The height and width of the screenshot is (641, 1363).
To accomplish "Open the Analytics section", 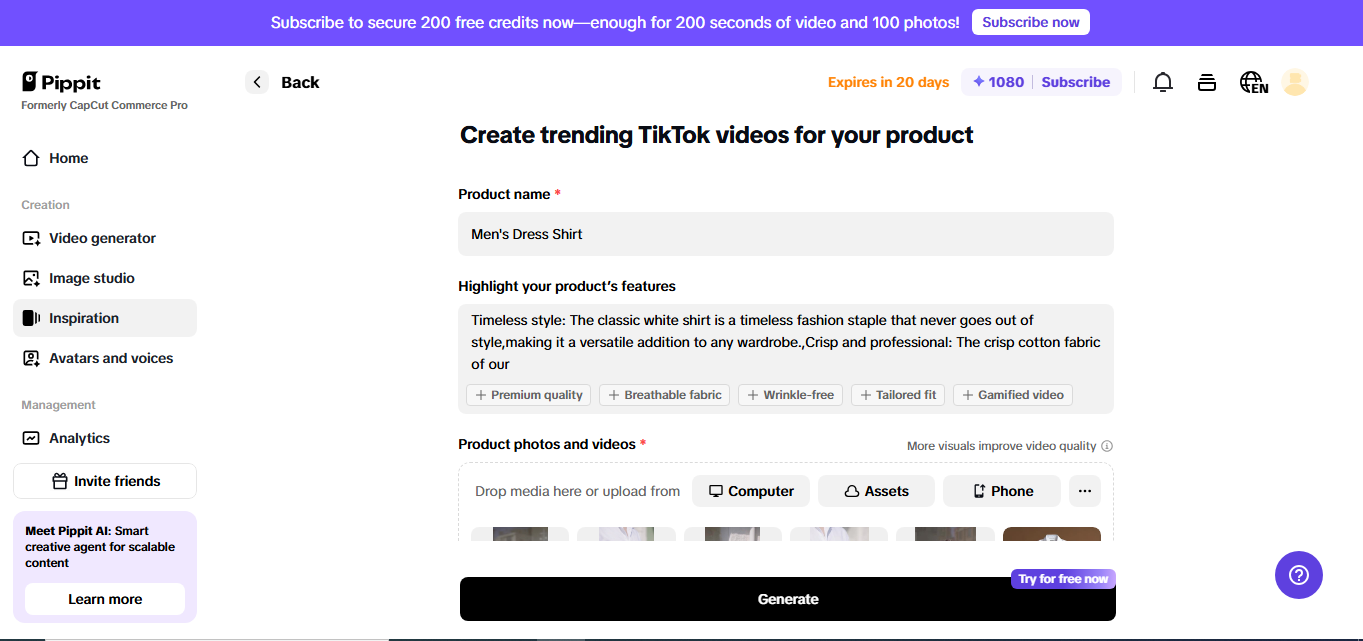I will [79, 438].
